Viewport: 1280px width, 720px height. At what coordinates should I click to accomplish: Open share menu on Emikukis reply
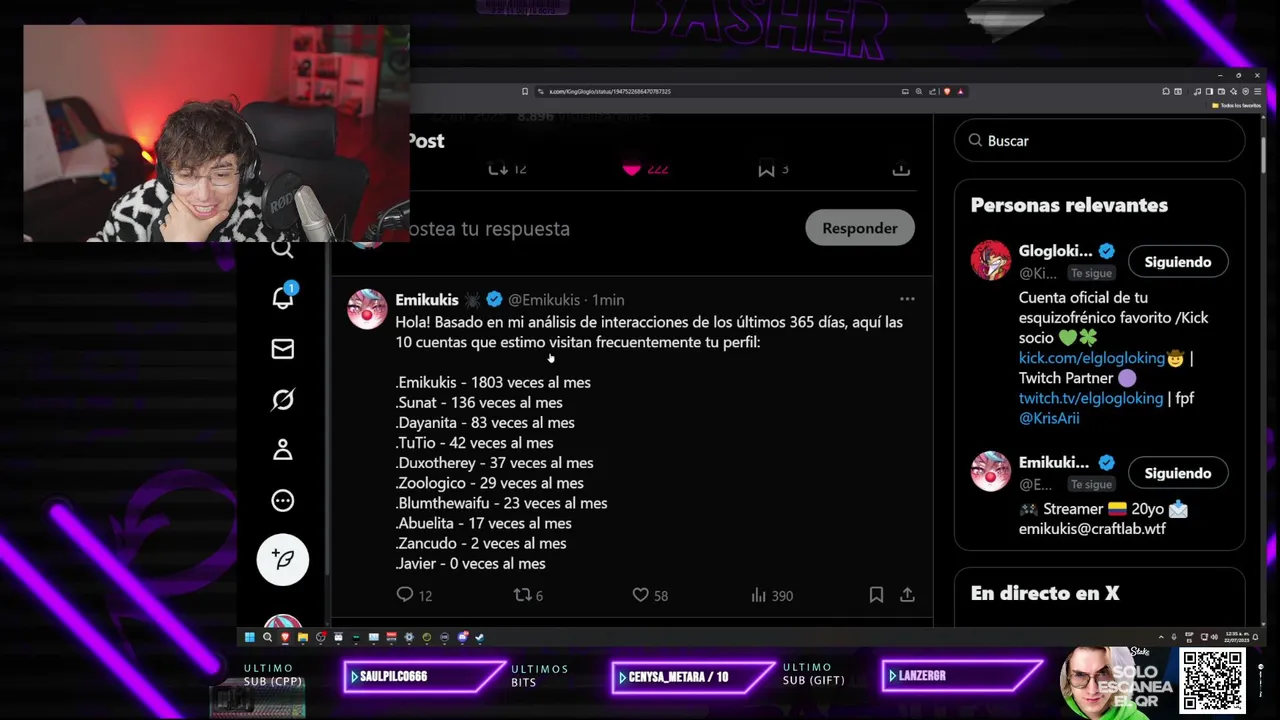click(x=907, y=595)
